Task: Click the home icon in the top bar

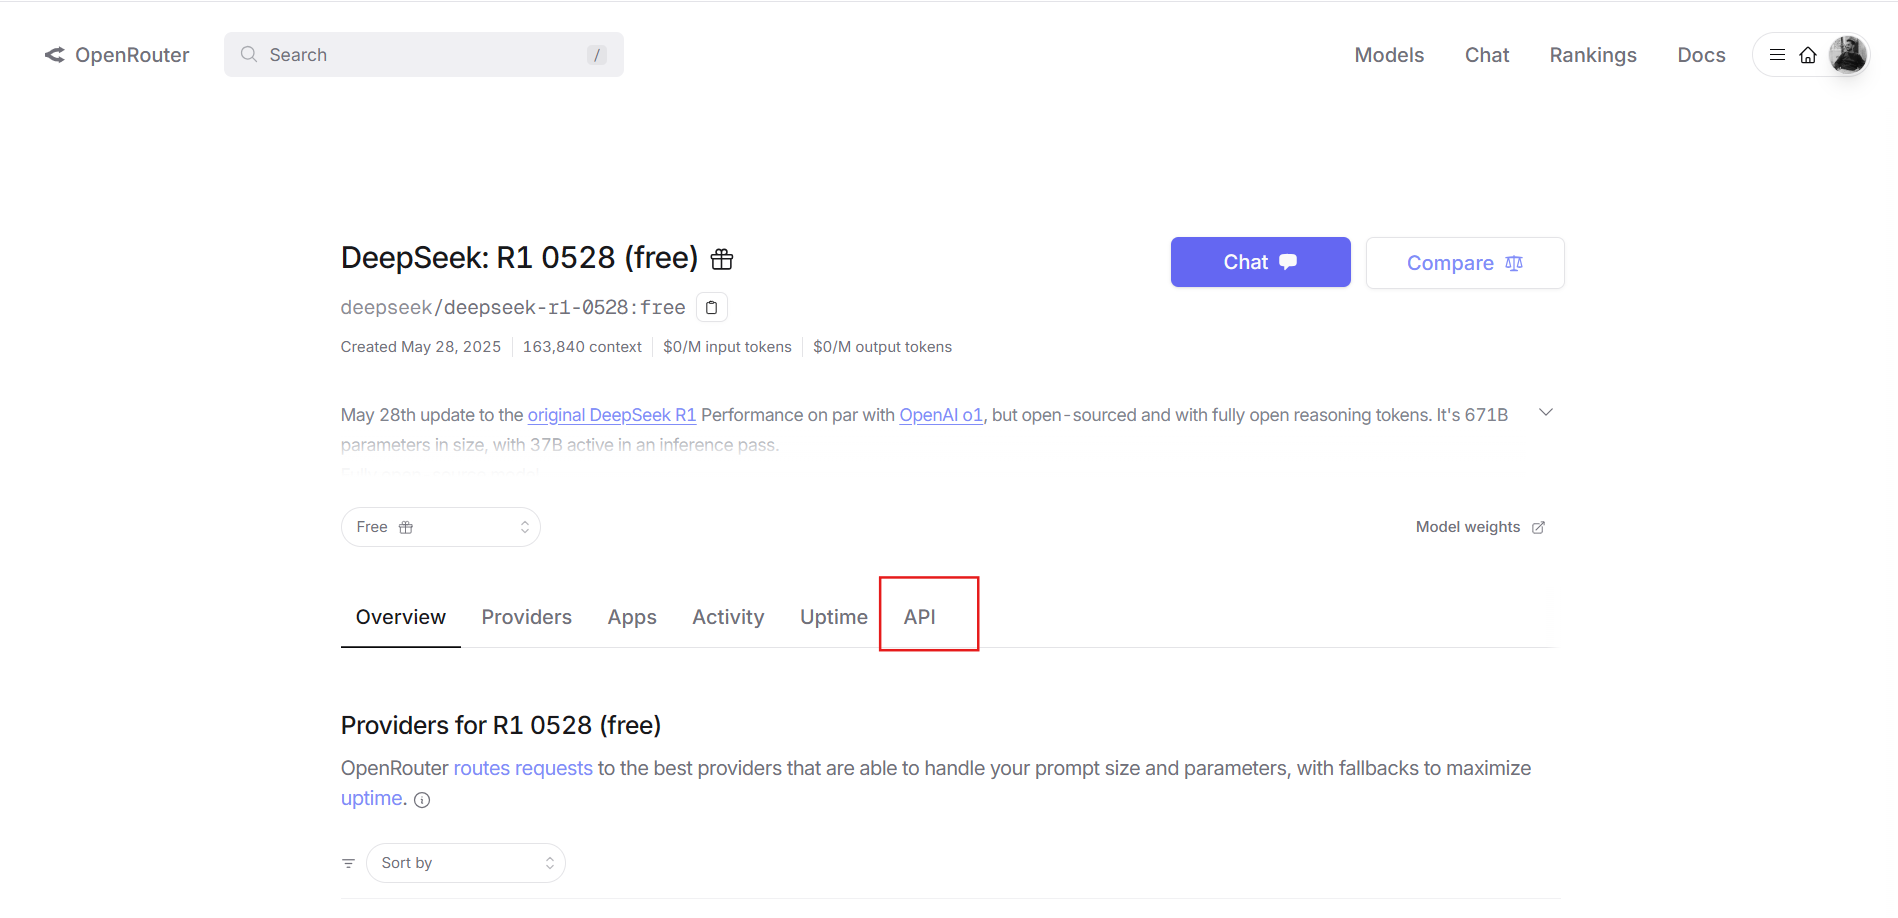Action: tap(1808, 55)
